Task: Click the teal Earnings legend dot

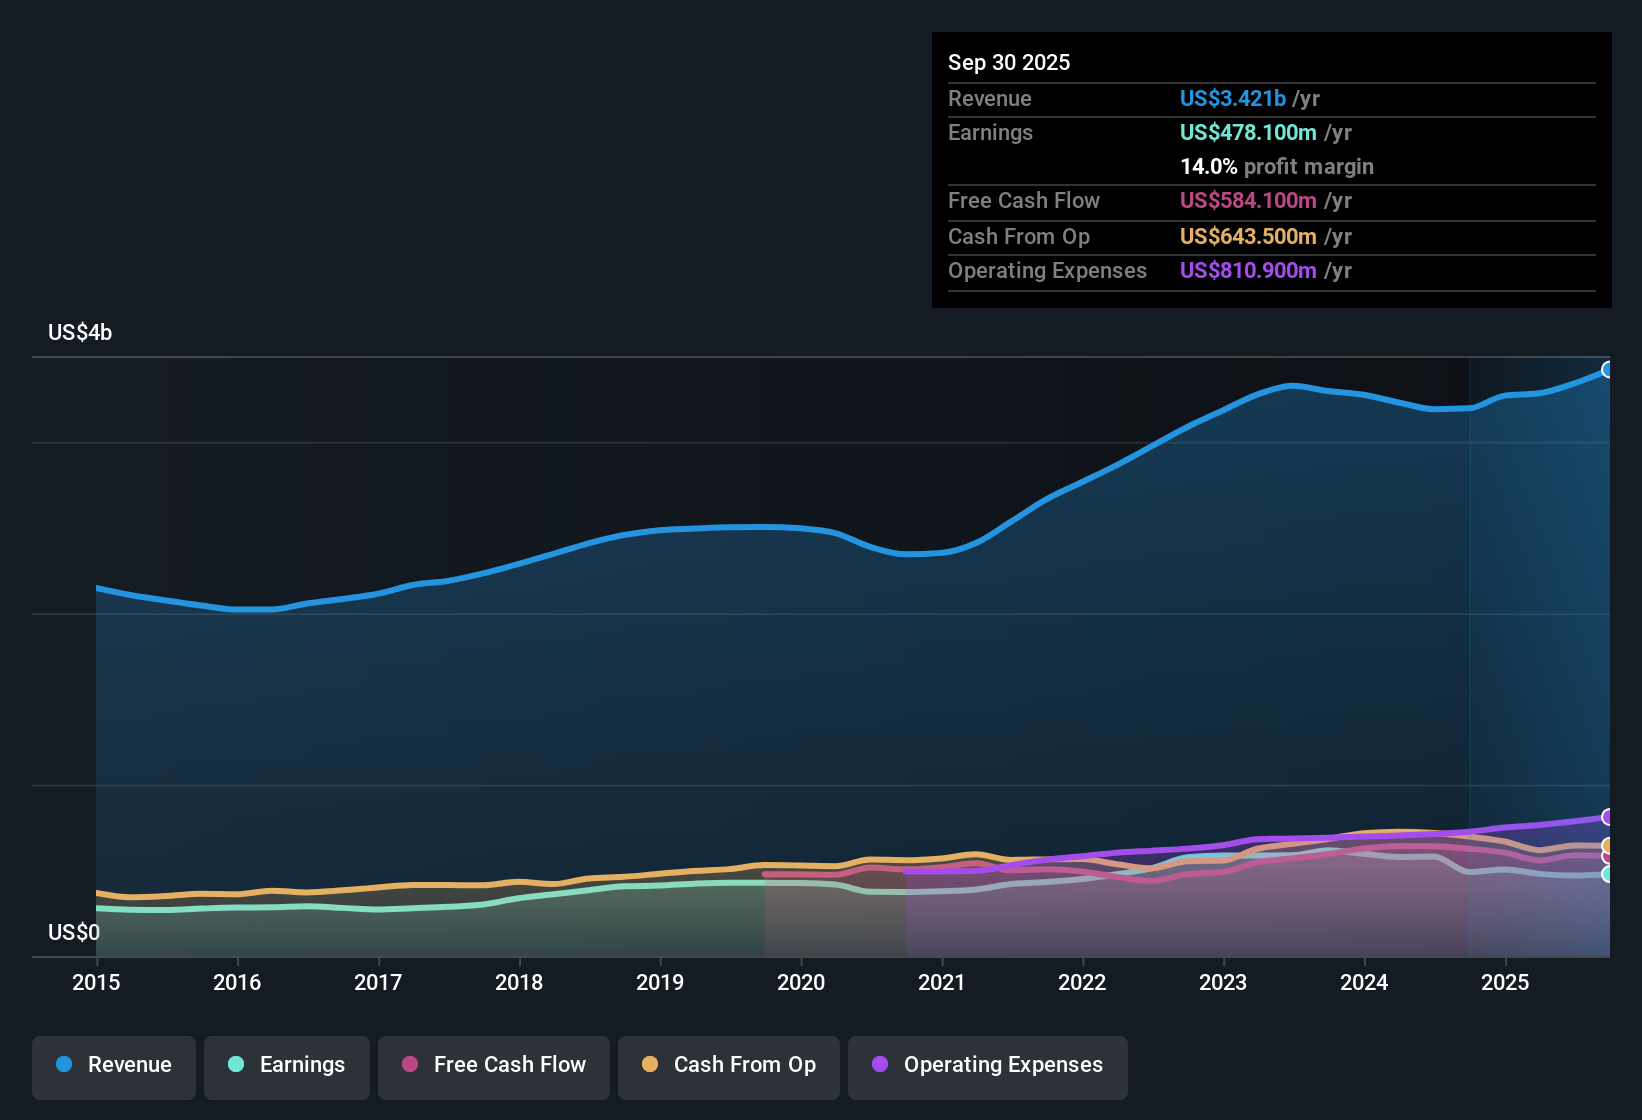Action: (x=236, y=1065)
